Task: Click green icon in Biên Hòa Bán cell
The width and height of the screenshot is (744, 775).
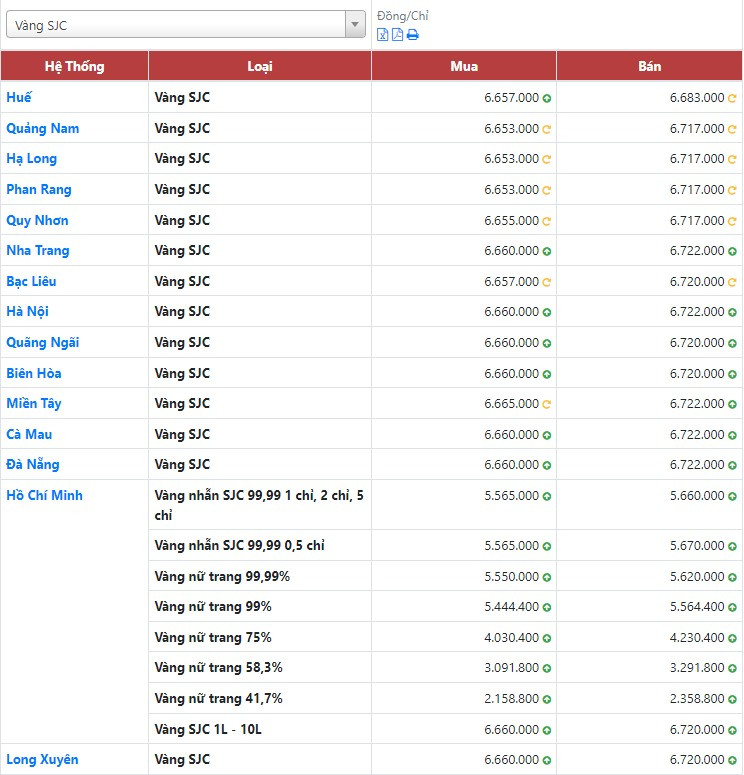Action: (x=732, y=374)
